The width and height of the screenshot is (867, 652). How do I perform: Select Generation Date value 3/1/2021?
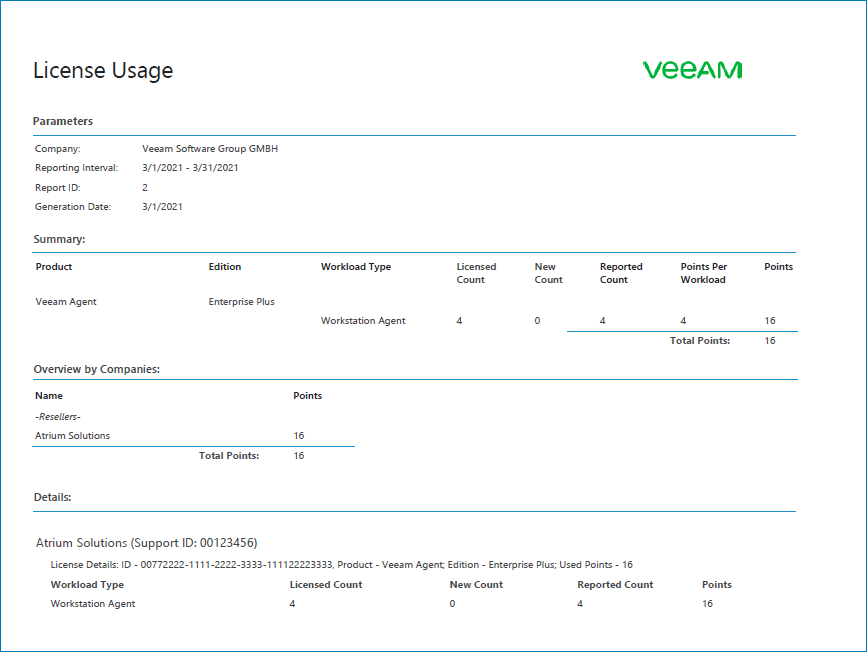162,206
